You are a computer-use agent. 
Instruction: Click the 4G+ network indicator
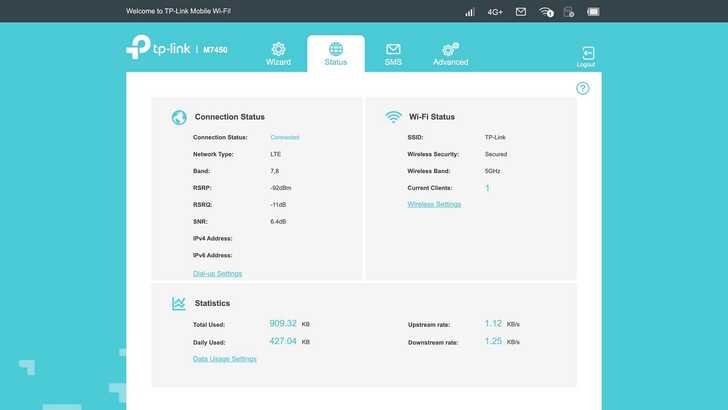point(495,12)
